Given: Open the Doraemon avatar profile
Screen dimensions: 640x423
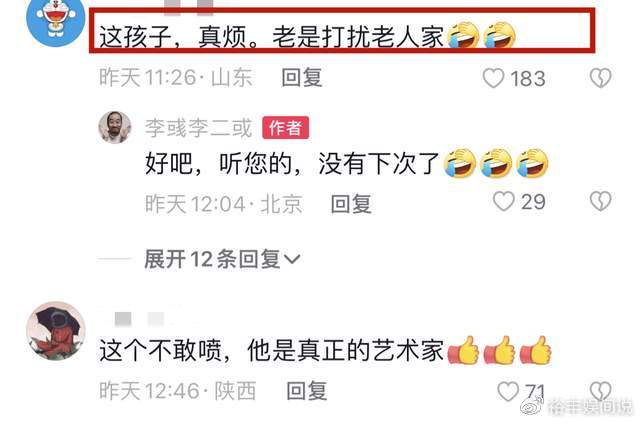Looking at the screenshot, I should tap(56, 18).
